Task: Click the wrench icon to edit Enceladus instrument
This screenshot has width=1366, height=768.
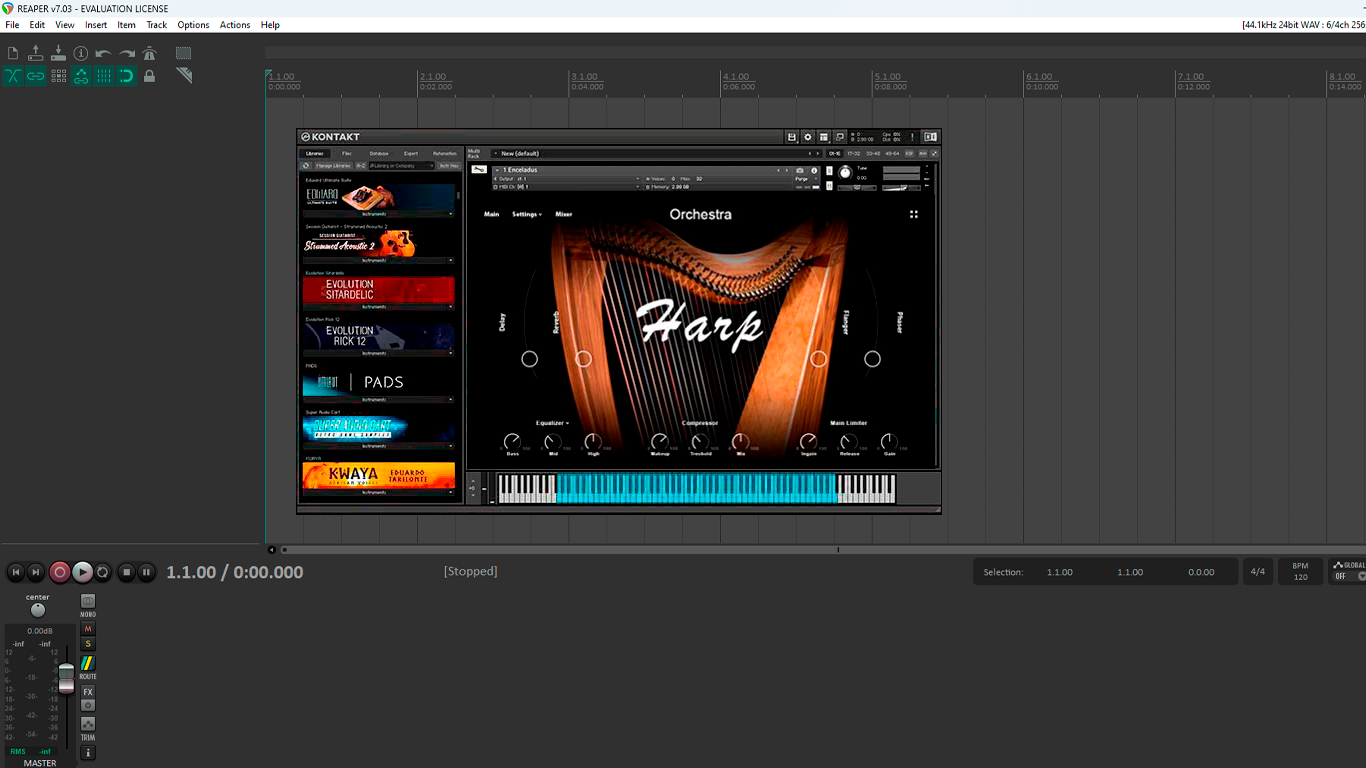Action: pos(480,170)
